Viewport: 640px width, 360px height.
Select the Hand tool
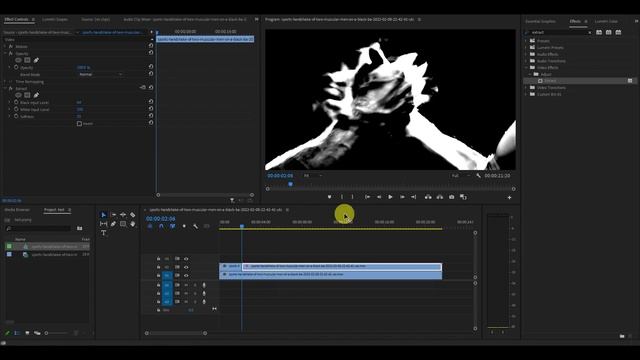point(133,224)
